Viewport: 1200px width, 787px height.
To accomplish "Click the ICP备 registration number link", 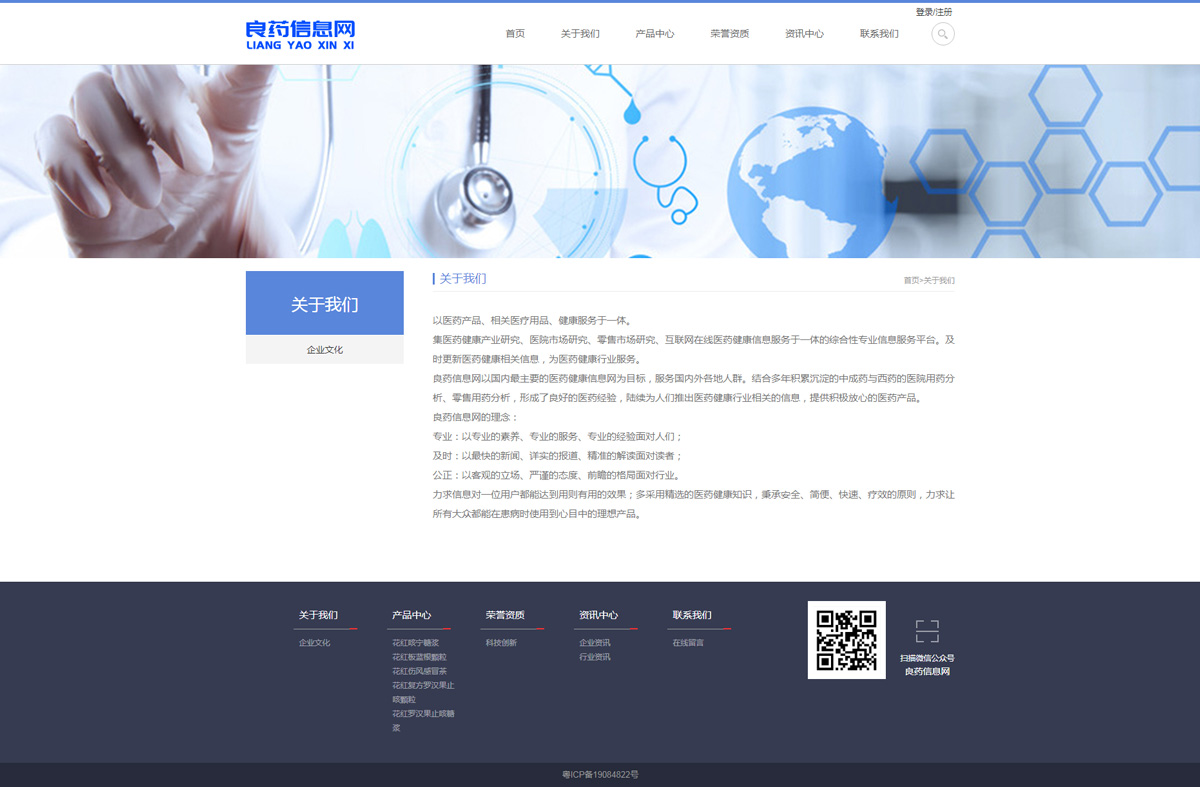I will pos(600,775).
